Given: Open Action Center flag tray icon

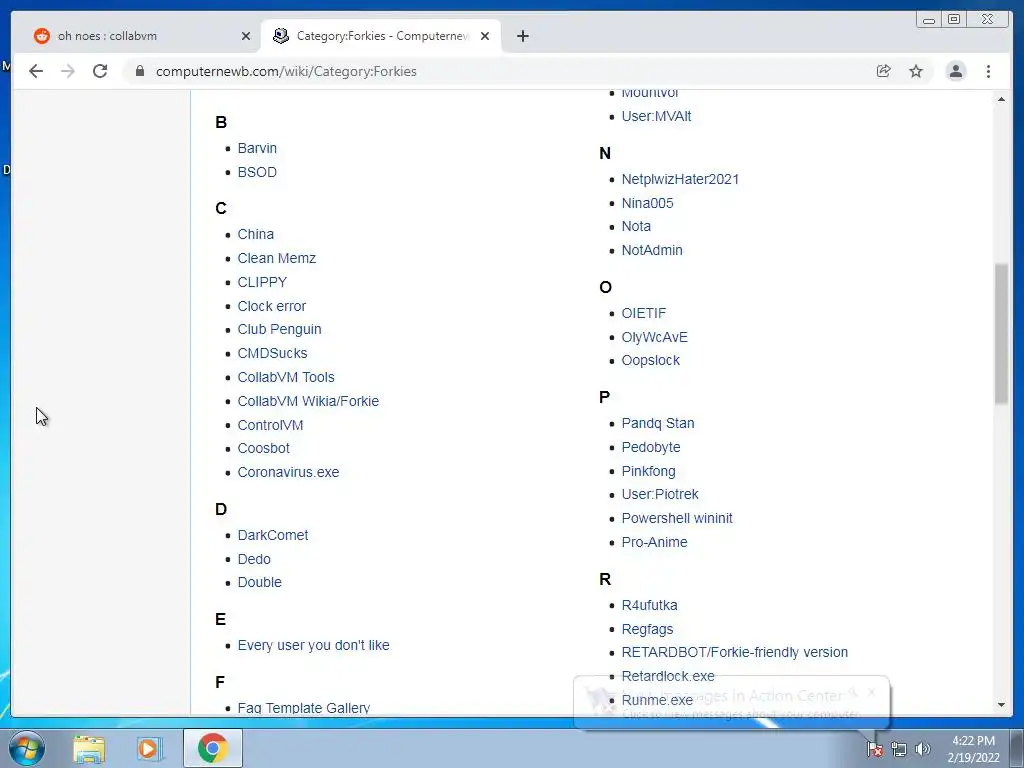Looking at the screenshot, I should [875, 749].
